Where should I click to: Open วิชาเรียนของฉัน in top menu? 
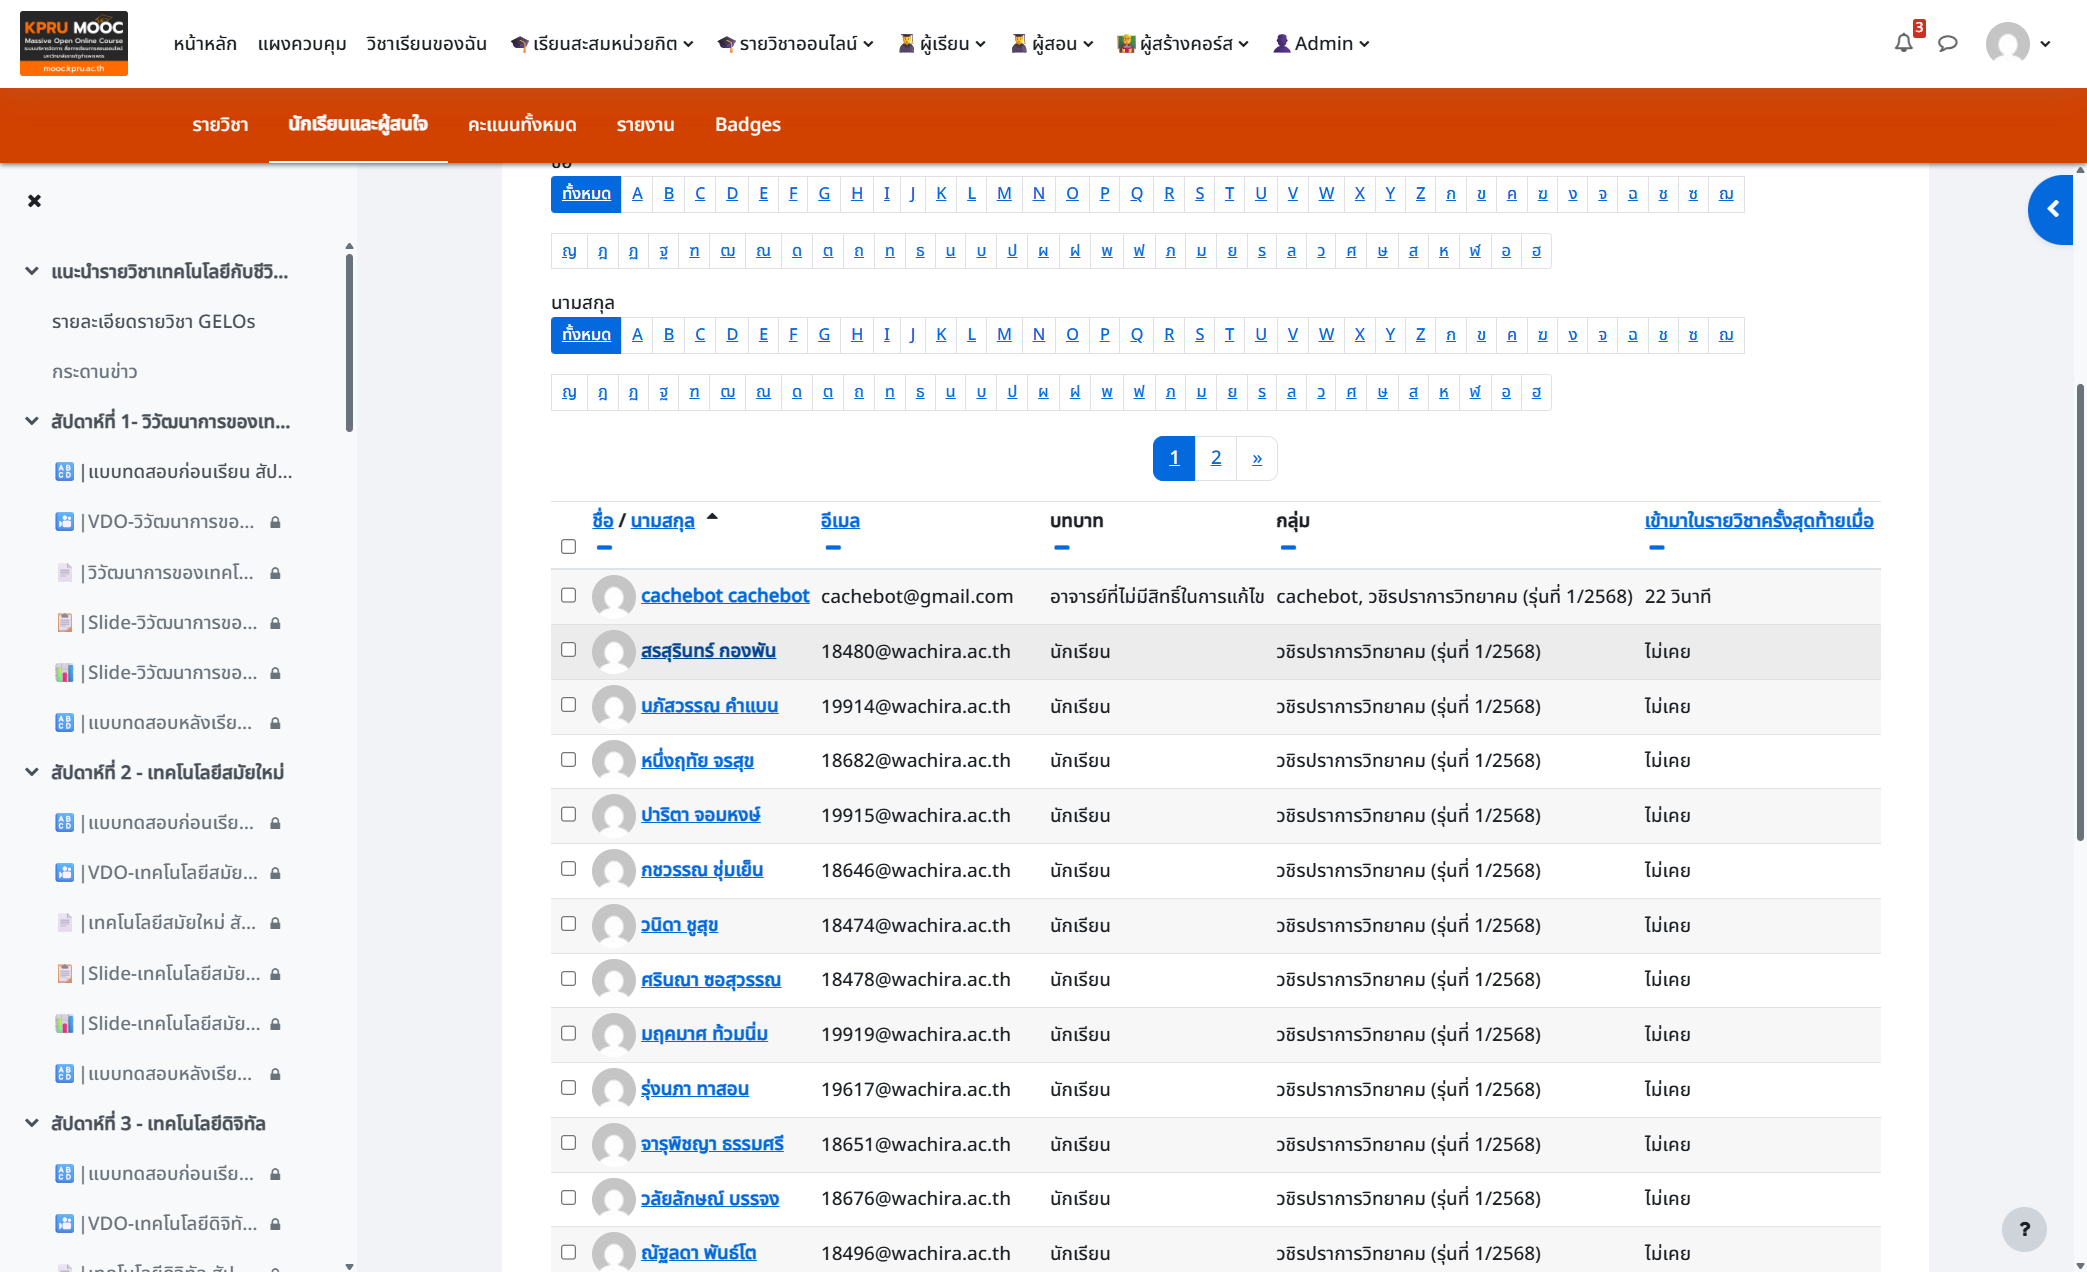[426, 43]
